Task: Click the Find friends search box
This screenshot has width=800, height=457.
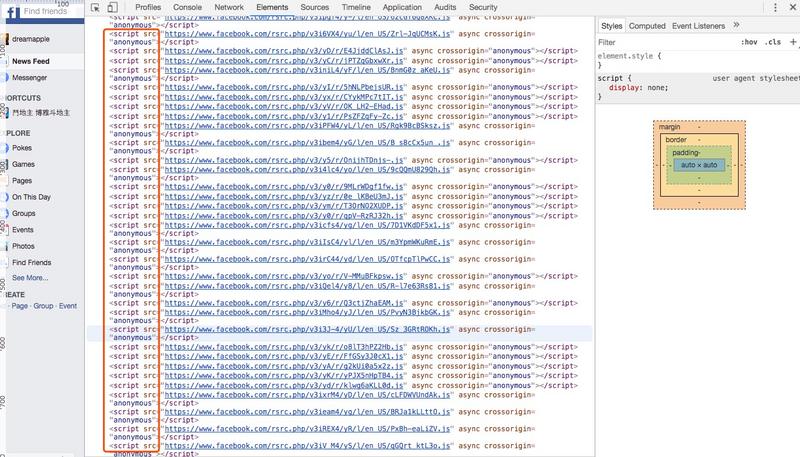Action: pos(51,11)
